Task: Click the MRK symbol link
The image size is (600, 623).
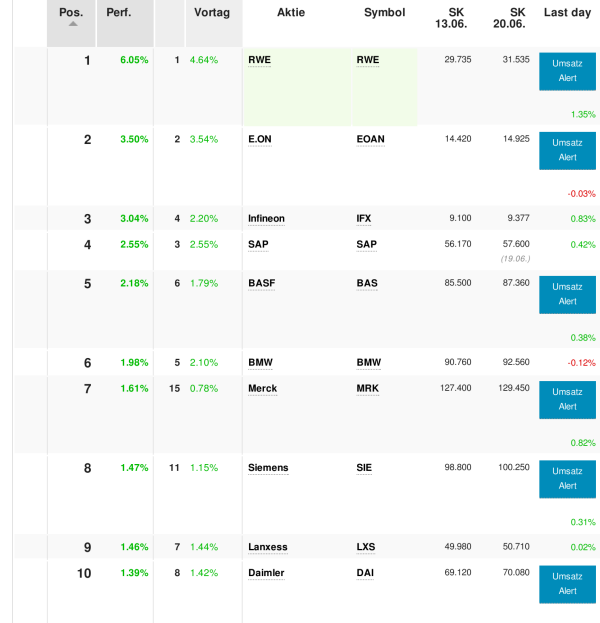Action: 367,388
